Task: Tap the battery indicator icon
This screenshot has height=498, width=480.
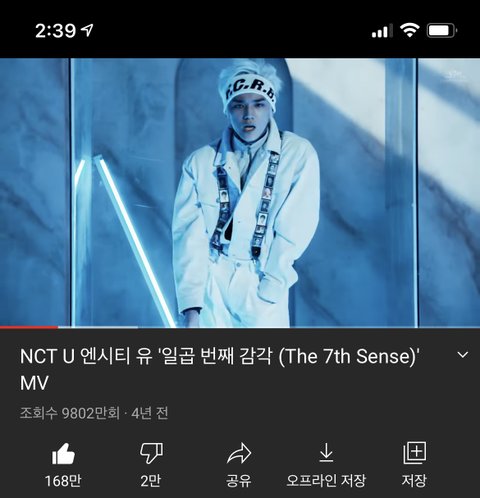Action: 442,31
